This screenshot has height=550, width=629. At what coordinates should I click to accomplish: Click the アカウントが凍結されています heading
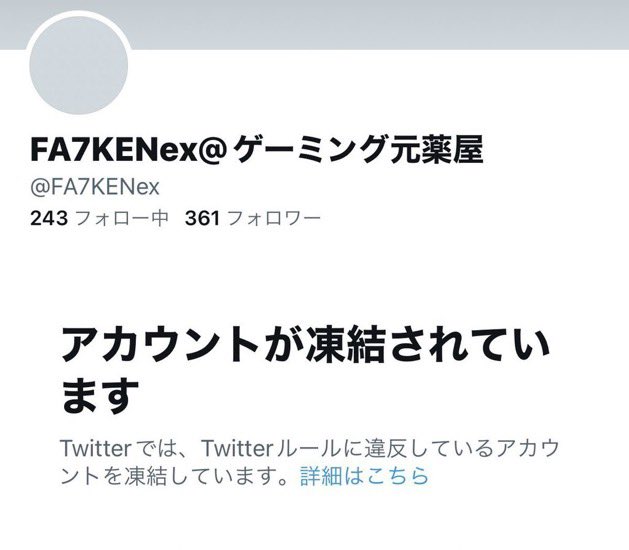pyautogui.click(x=305, y=370)
